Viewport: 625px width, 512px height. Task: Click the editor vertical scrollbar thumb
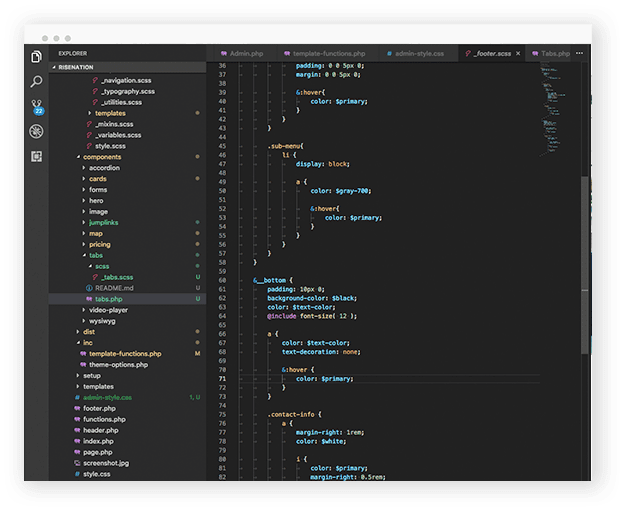(x=584, y=265)
